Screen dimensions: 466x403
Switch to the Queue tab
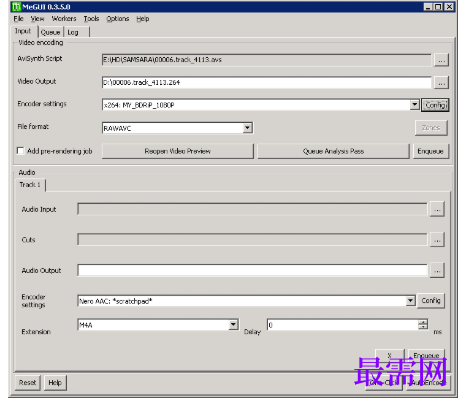pos(51,32)
